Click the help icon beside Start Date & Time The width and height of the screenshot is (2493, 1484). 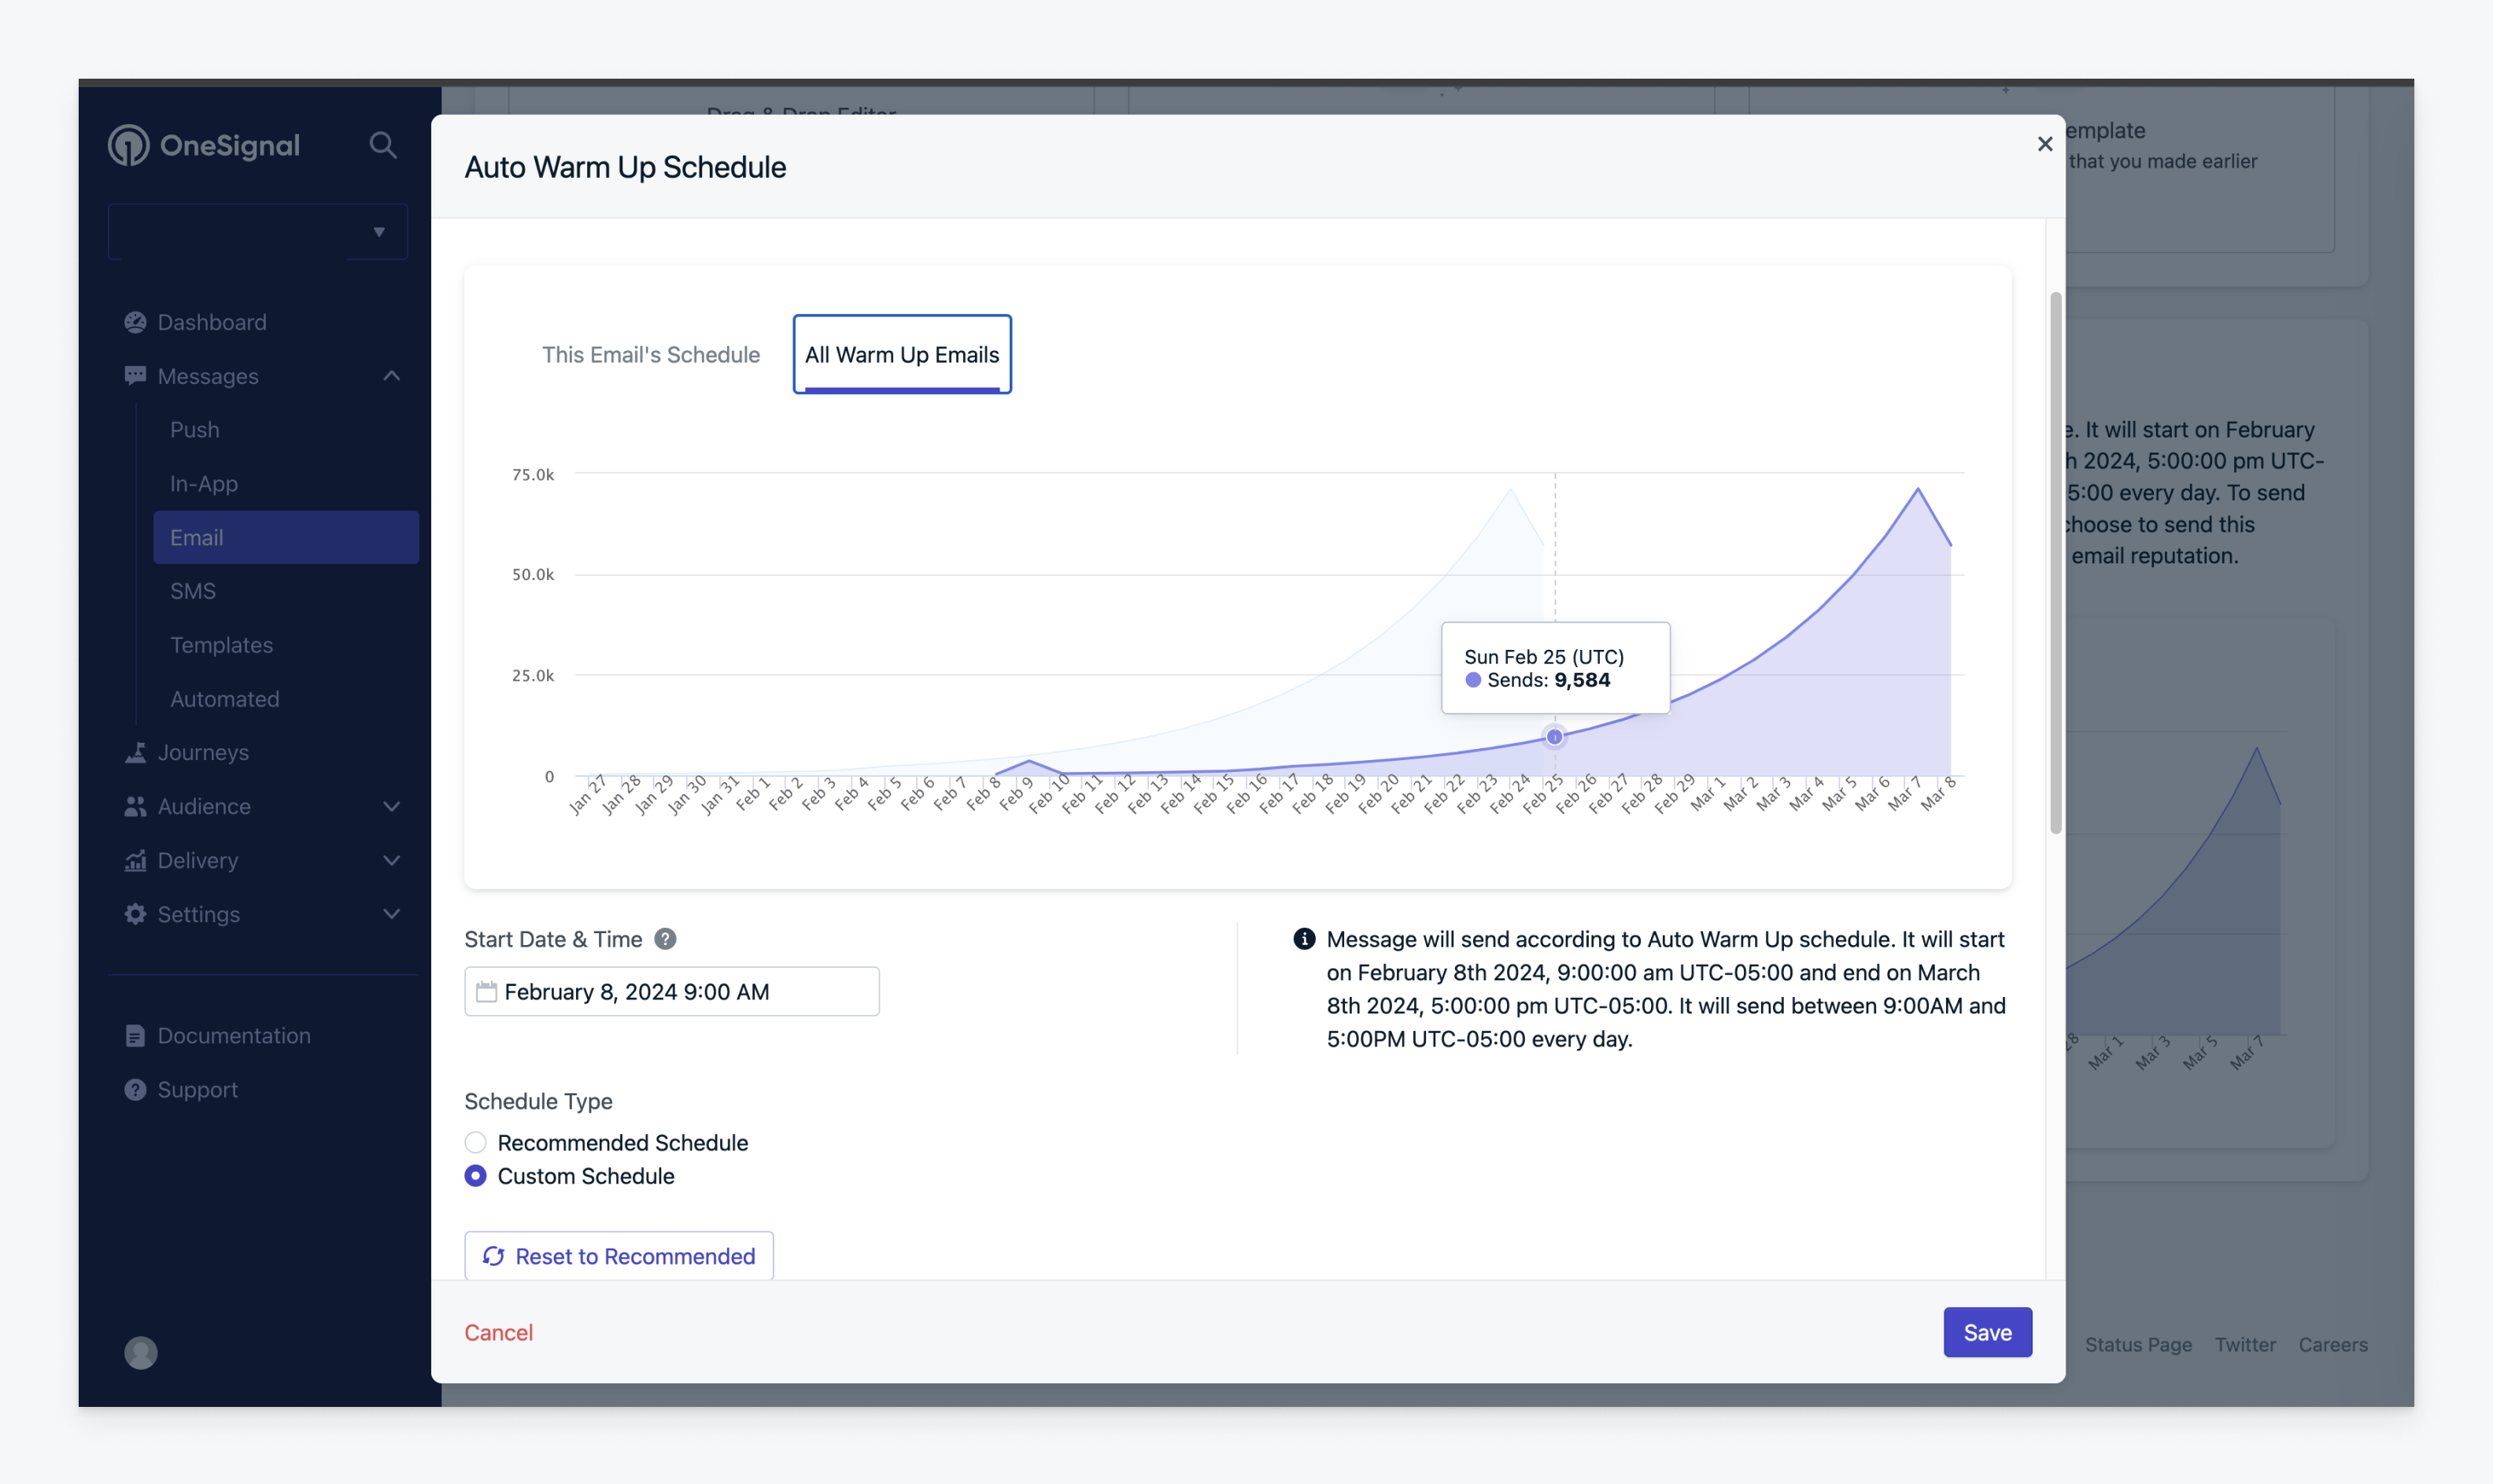[665, 939]
